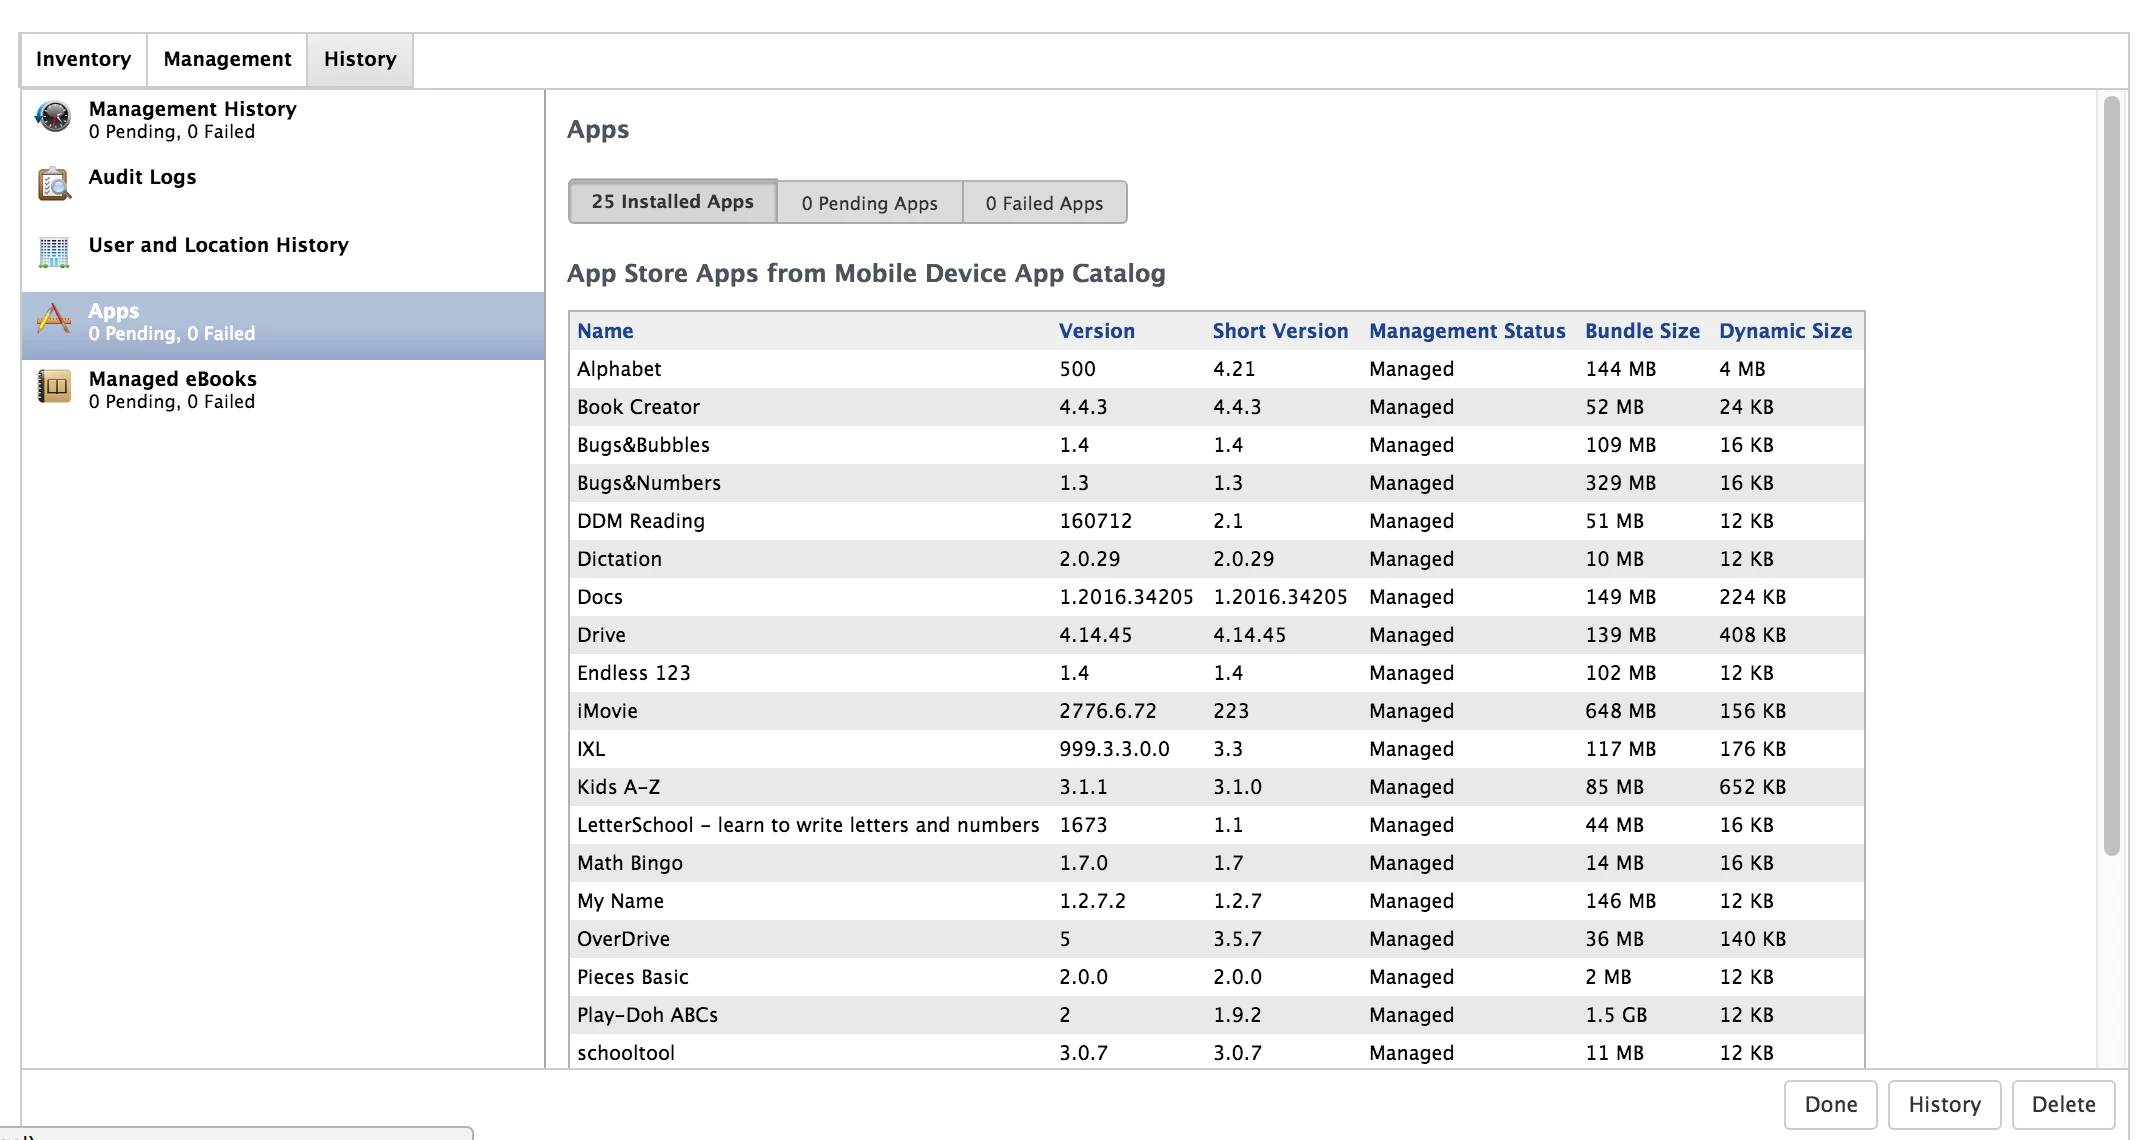2148x1140 pixels.
Task: Sort the table by Name column
Action: click(605, 331)
